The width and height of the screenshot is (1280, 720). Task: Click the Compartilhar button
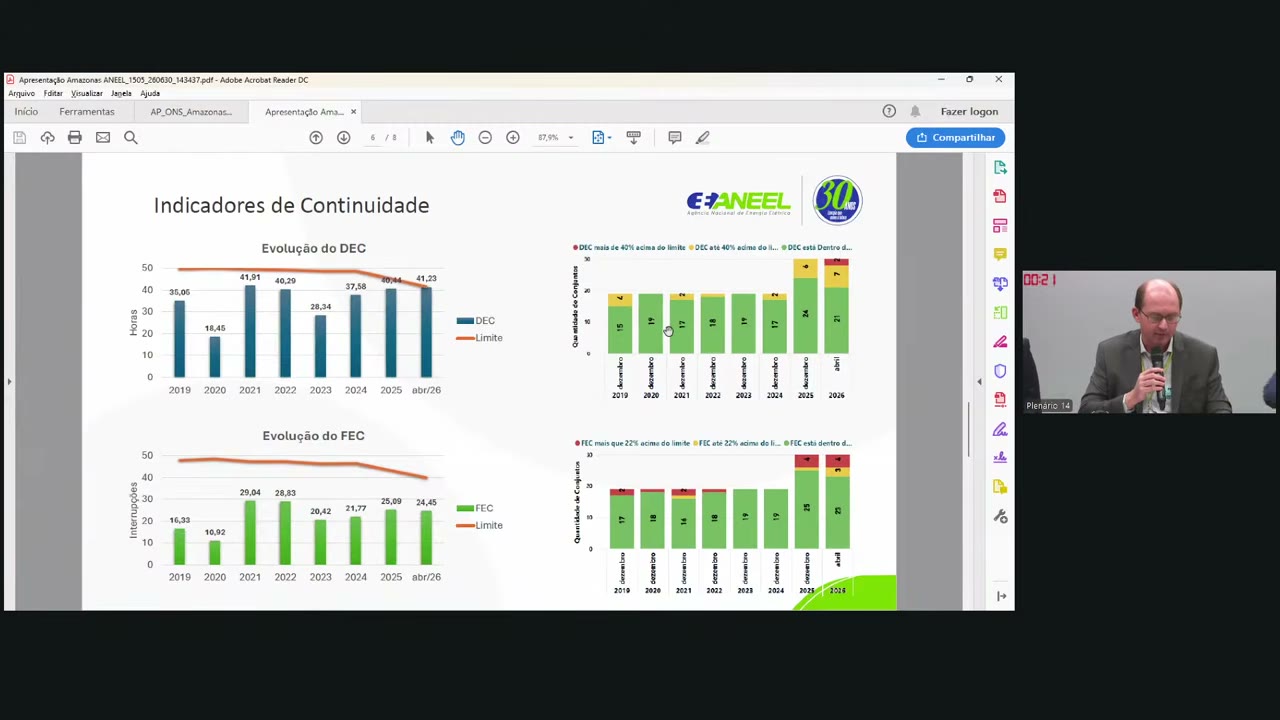click(956, 137)
